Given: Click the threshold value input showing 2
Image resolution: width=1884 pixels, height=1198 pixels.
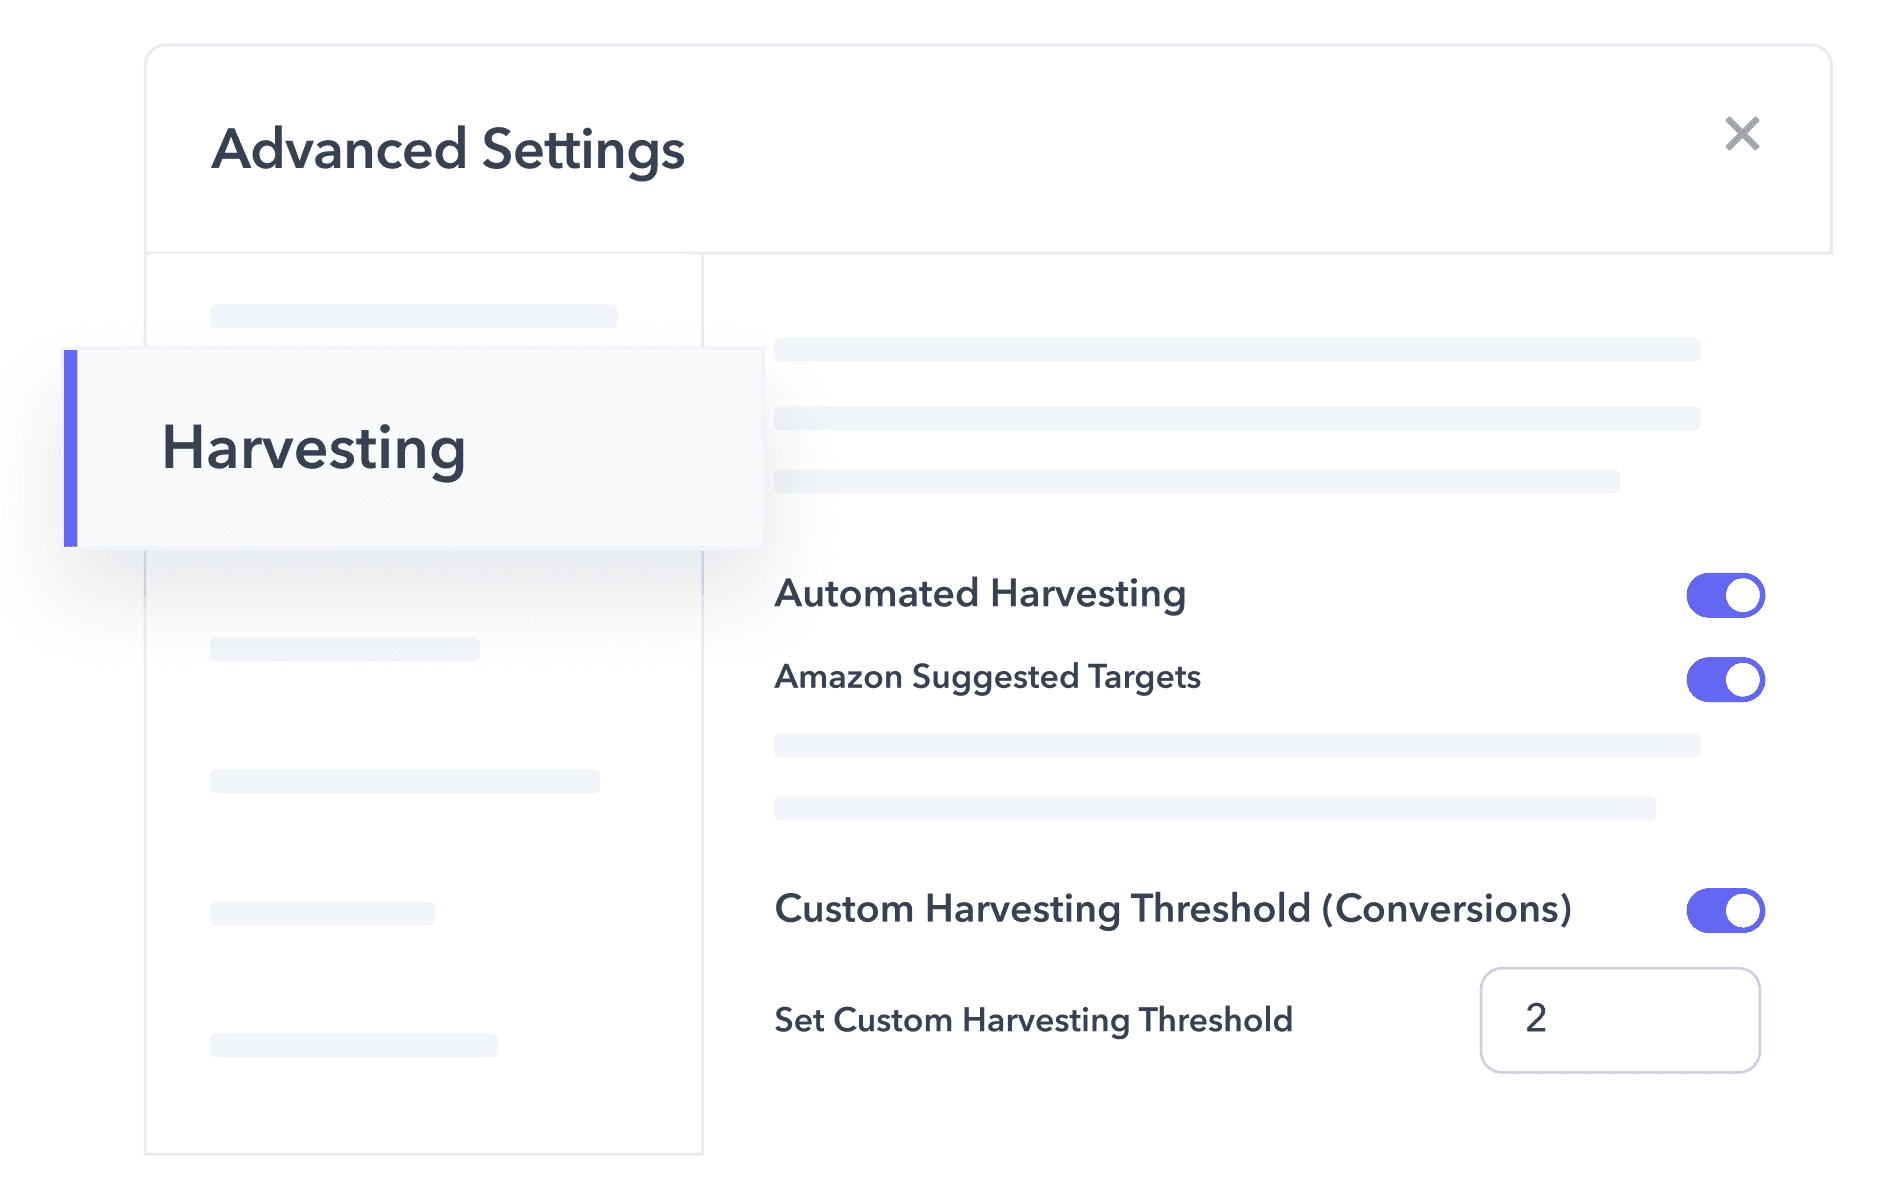Looking at the screenshot, I should tap(1618, 1020).
